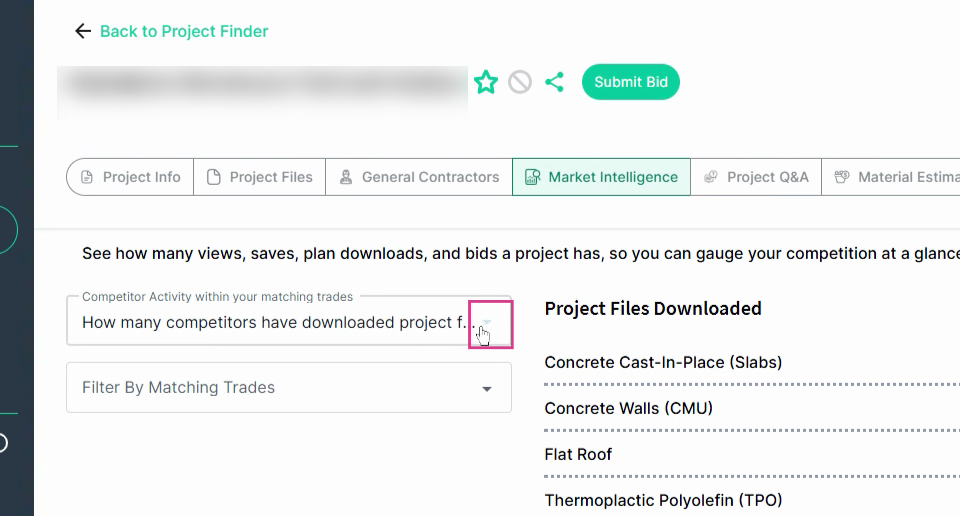Open the General Contractors tab
Viewport: 960px width, 516px height.
click(x=419, y=177)
